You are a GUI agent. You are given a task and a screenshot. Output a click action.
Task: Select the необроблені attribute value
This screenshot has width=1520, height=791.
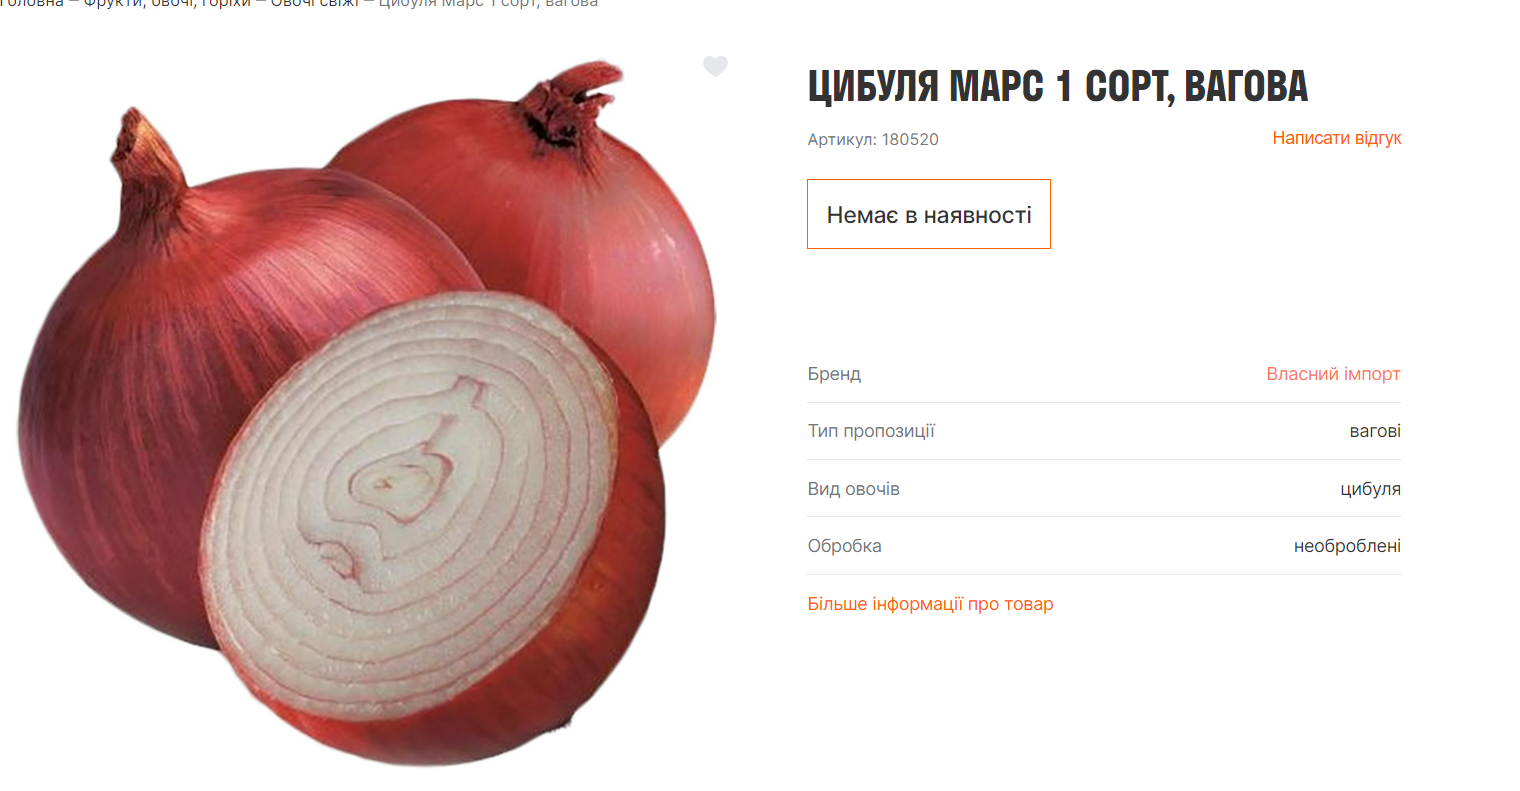point(1347,546)
